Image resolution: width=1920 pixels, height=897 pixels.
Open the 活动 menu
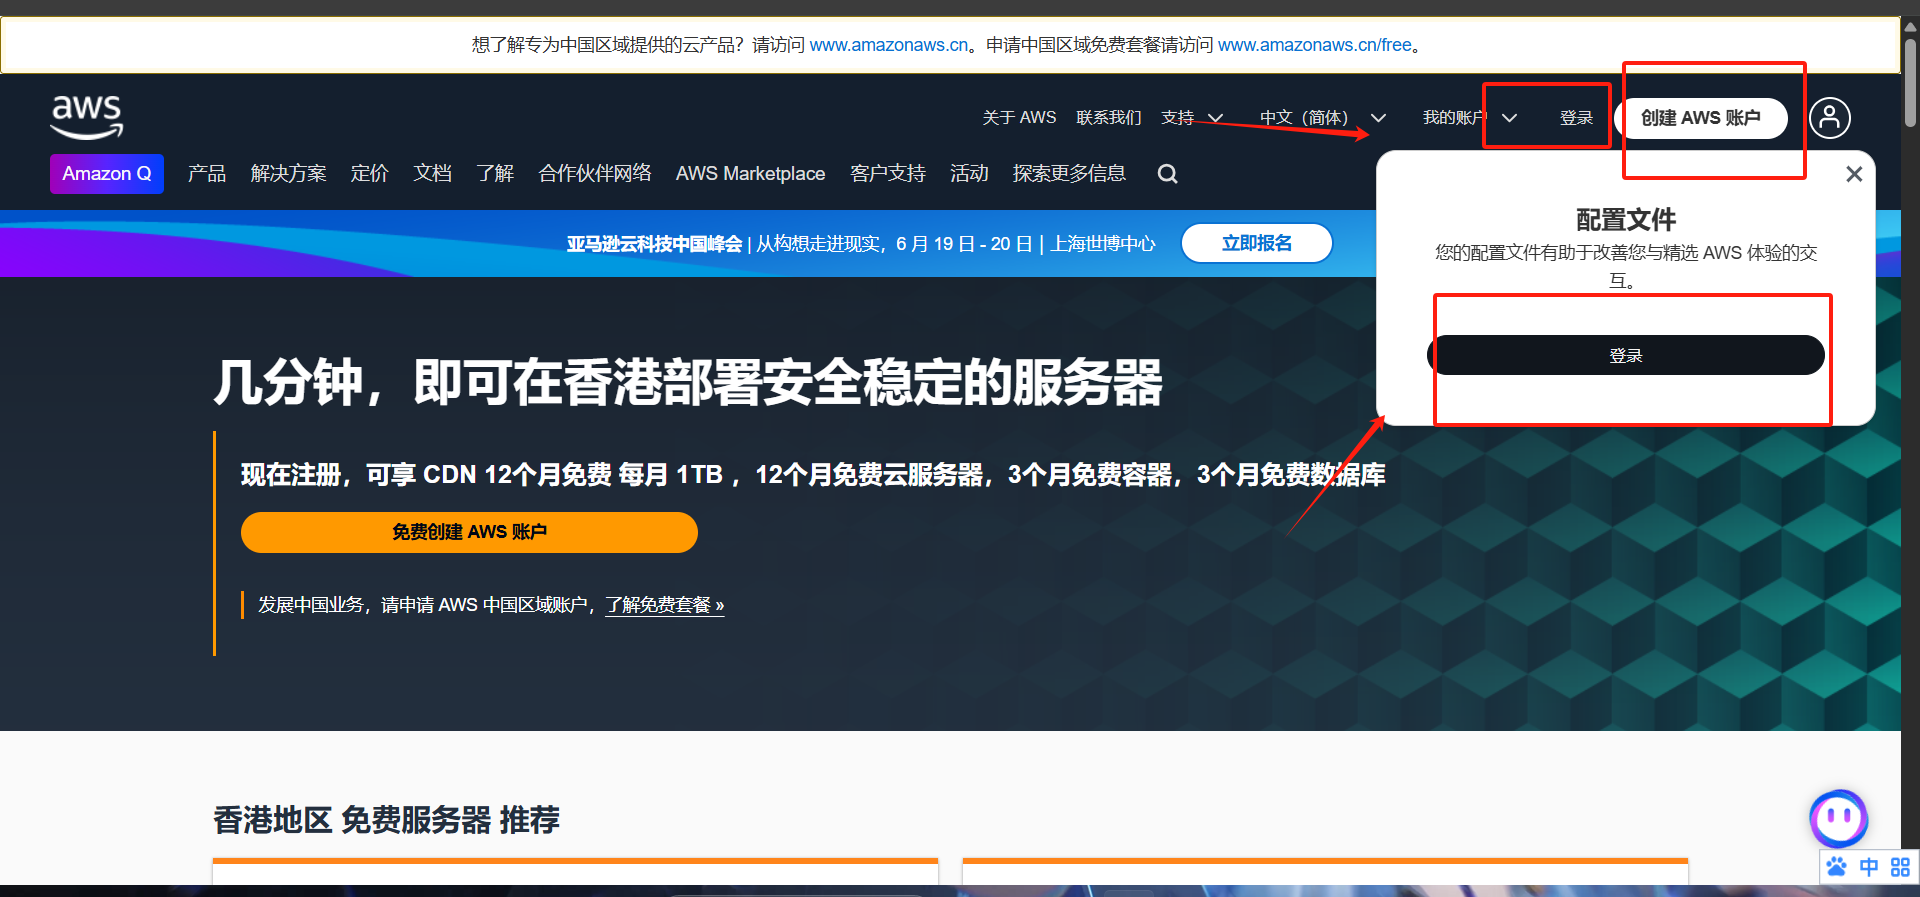coord(969,174)
